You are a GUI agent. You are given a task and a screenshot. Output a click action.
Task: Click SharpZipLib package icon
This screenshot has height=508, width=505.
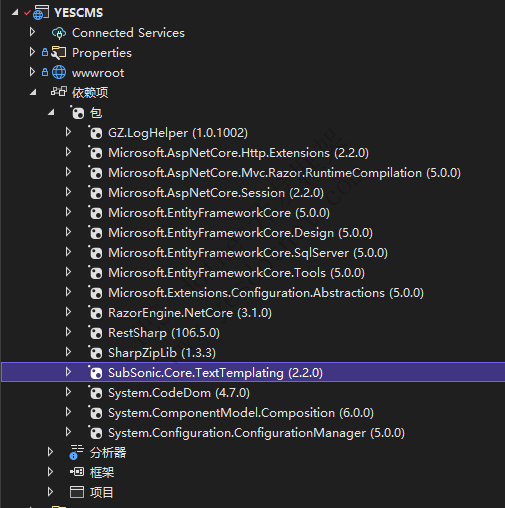[x=96, y=353]
